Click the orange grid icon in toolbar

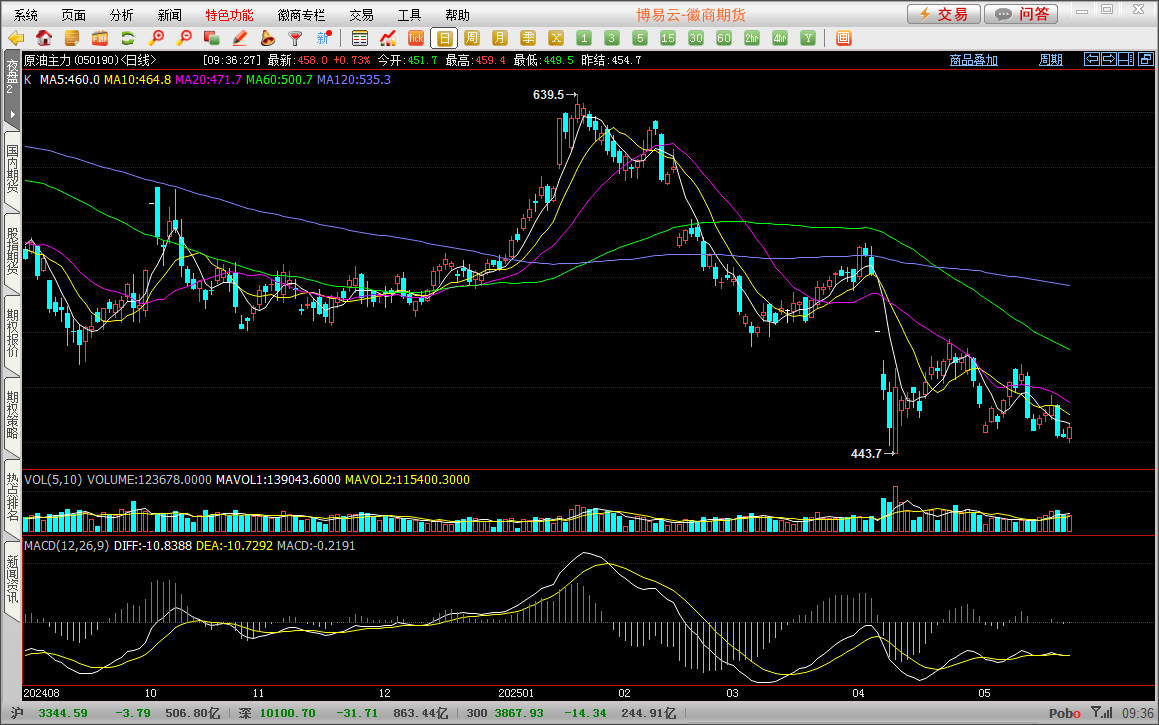843,38
